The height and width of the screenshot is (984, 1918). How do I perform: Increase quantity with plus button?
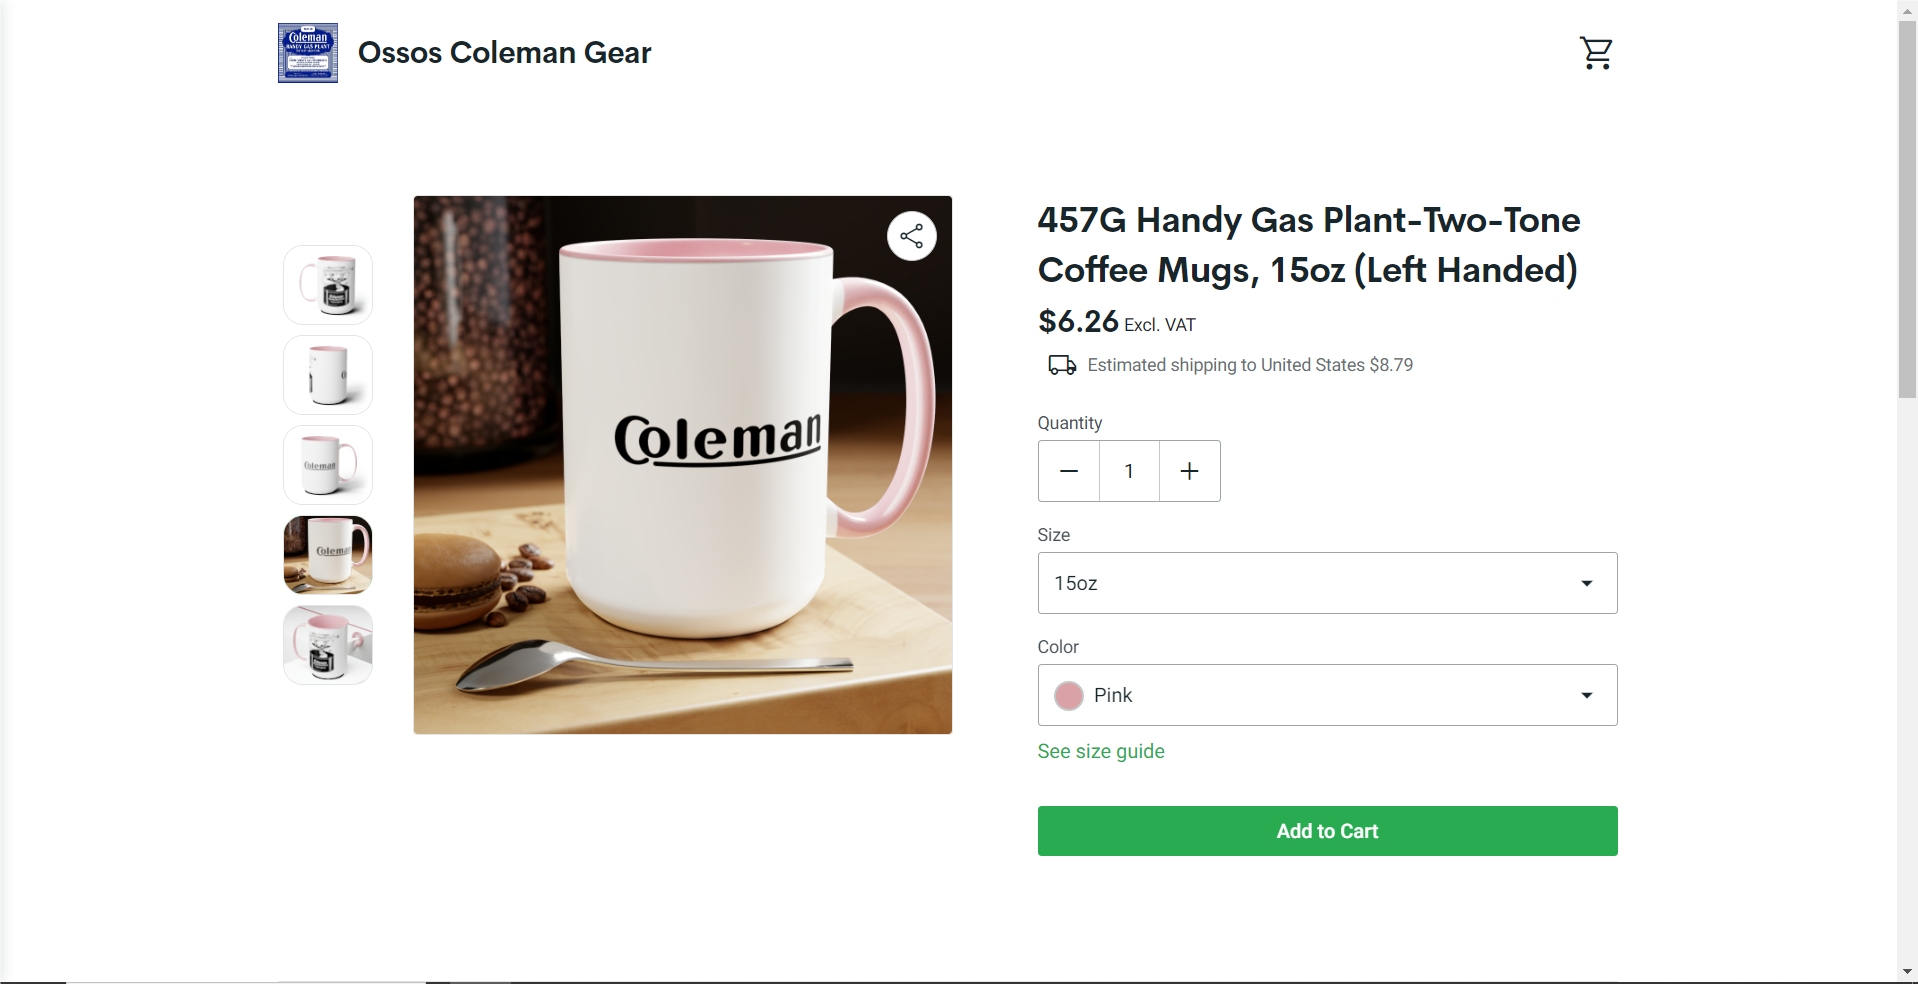(1189, 471)
